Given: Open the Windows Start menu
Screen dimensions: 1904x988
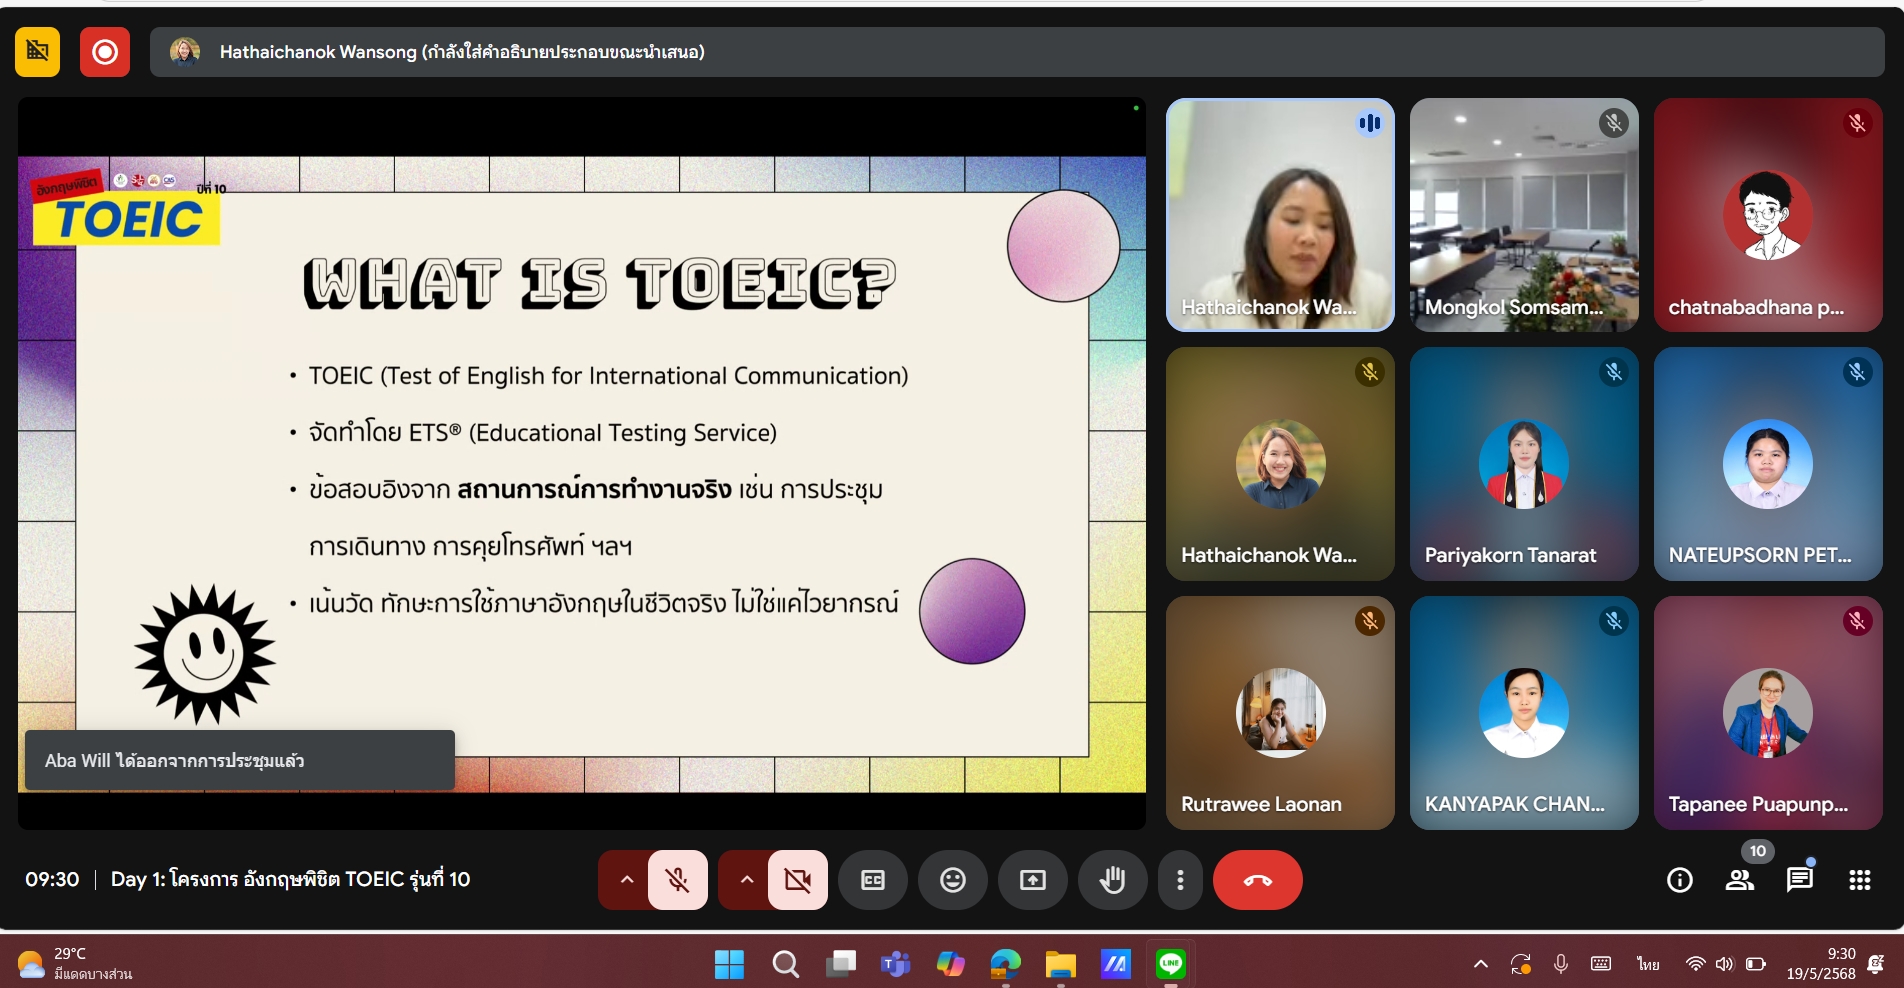Looking at the screenshot, I should coord(729,964).
